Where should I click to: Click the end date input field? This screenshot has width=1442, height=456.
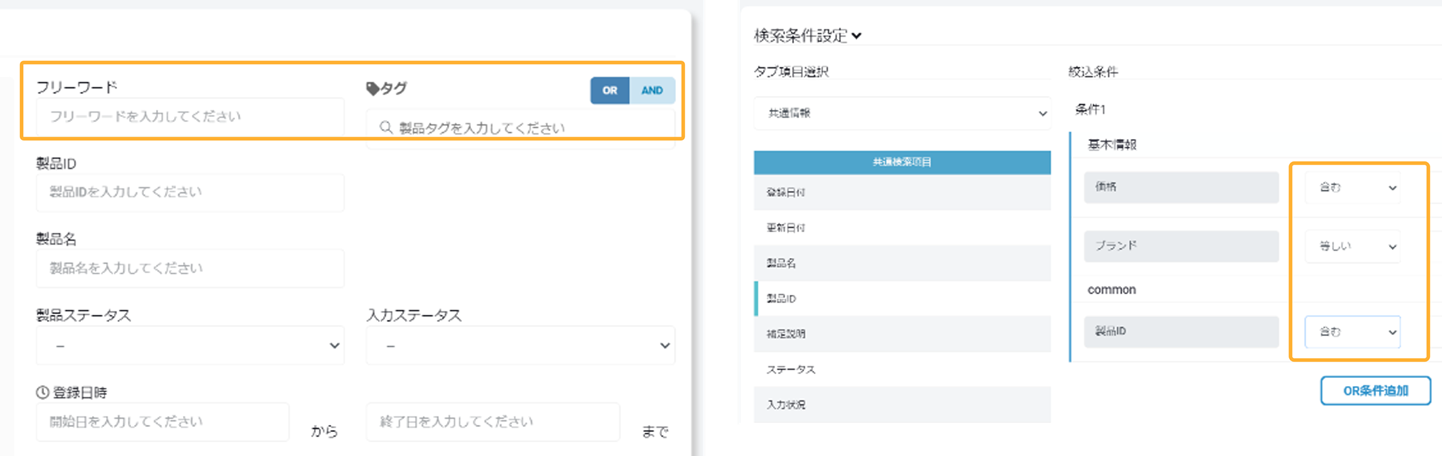[492, 422]
